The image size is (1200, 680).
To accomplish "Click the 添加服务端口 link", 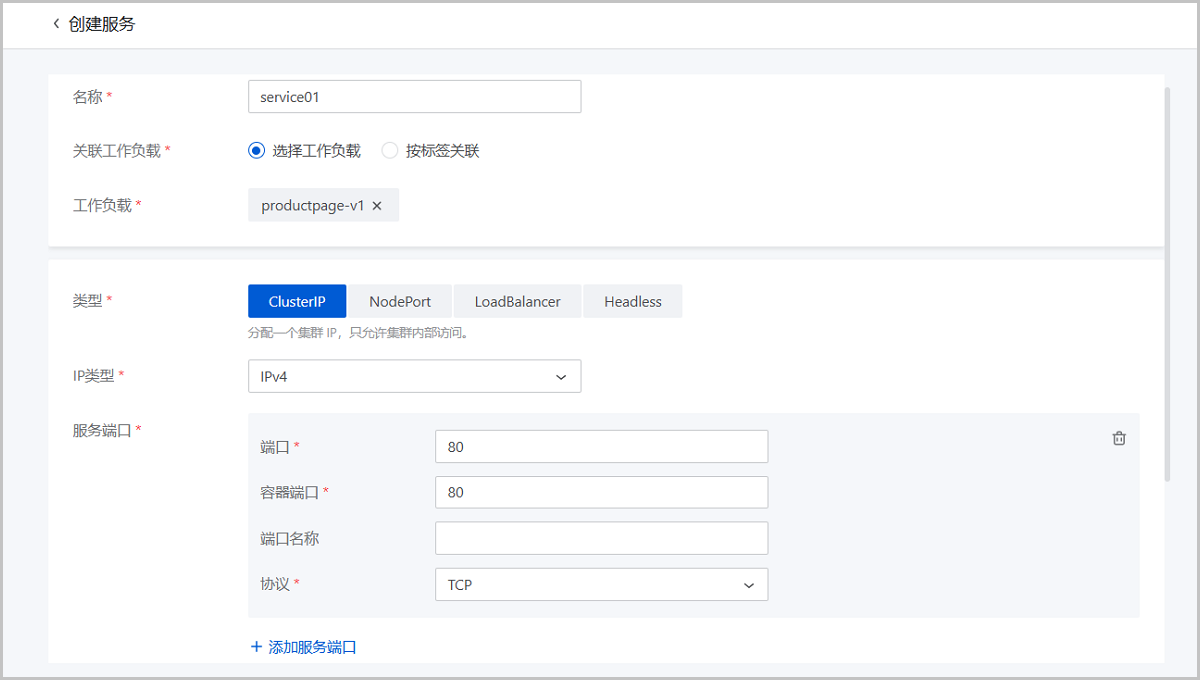I will [312, 647].
